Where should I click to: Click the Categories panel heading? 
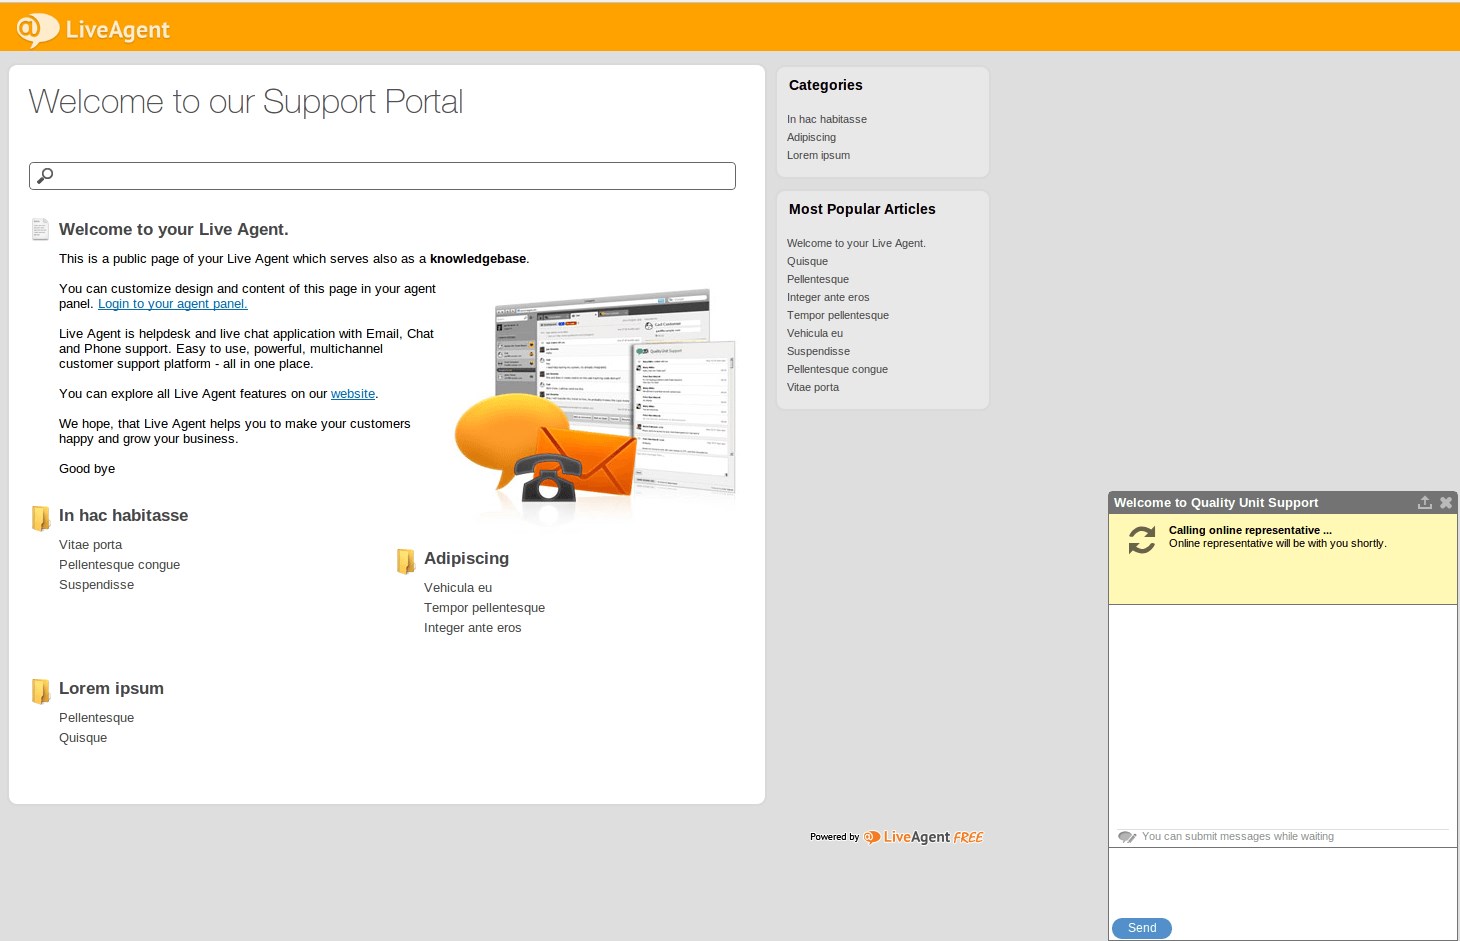[x=826, y=85]
